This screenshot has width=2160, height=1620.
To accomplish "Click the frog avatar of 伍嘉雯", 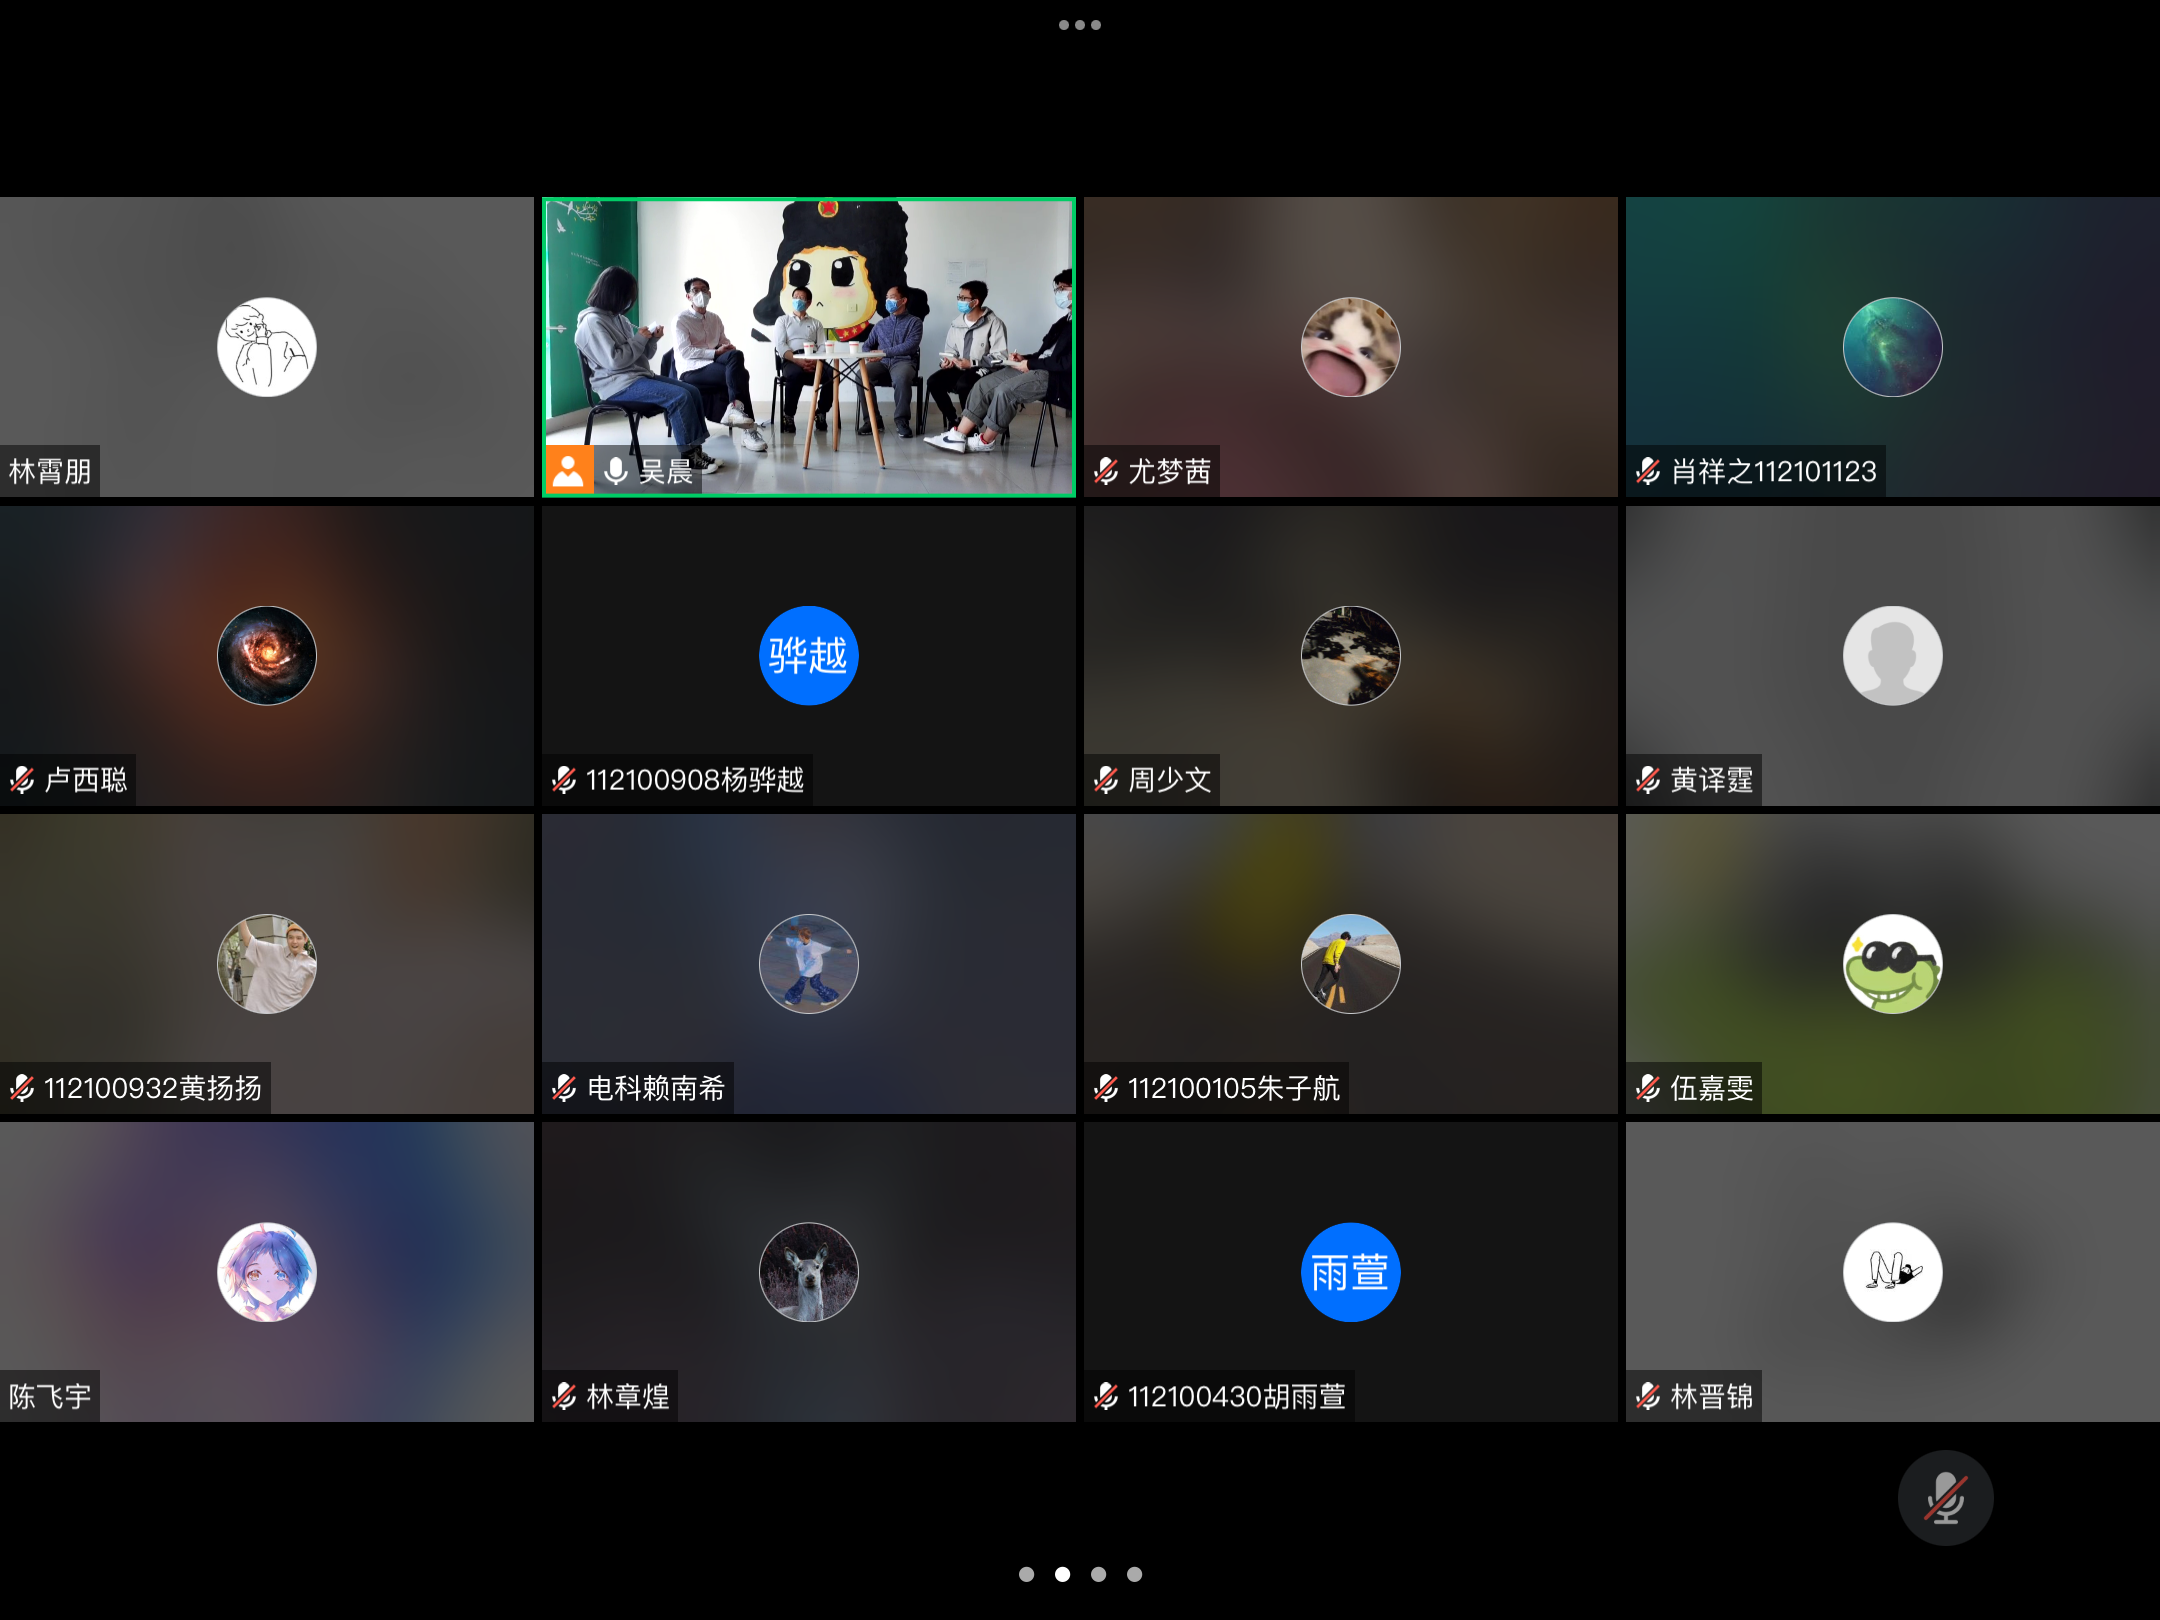I will pyautogui.click(x=1892, y=964).
